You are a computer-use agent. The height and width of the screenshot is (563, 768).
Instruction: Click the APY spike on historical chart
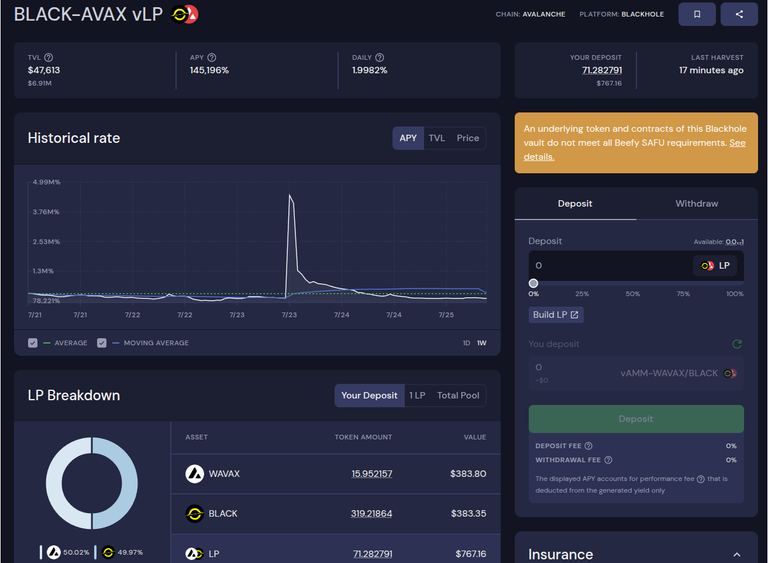[x=290, y=196]
